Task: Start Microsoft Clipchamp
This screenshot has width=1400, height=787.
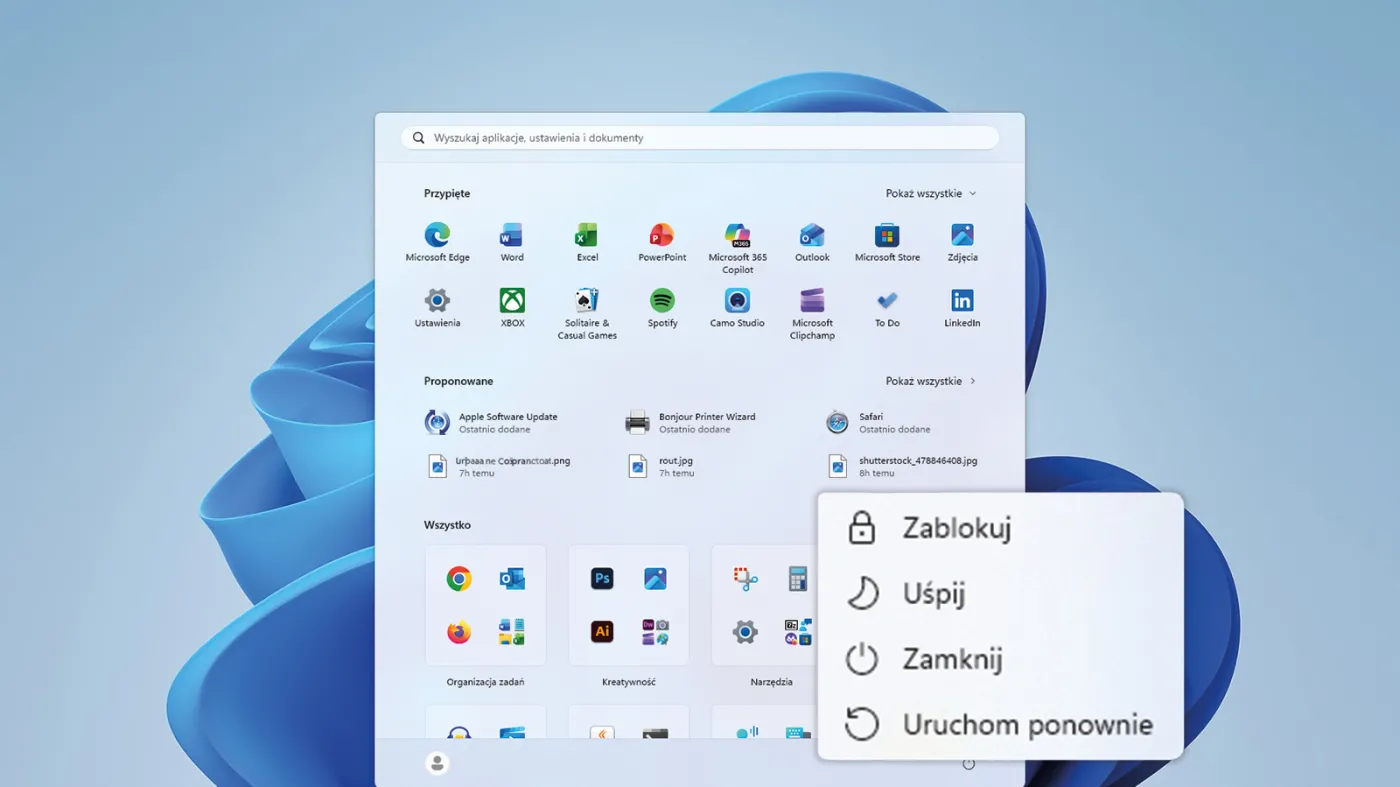Action: pos(812,314)
